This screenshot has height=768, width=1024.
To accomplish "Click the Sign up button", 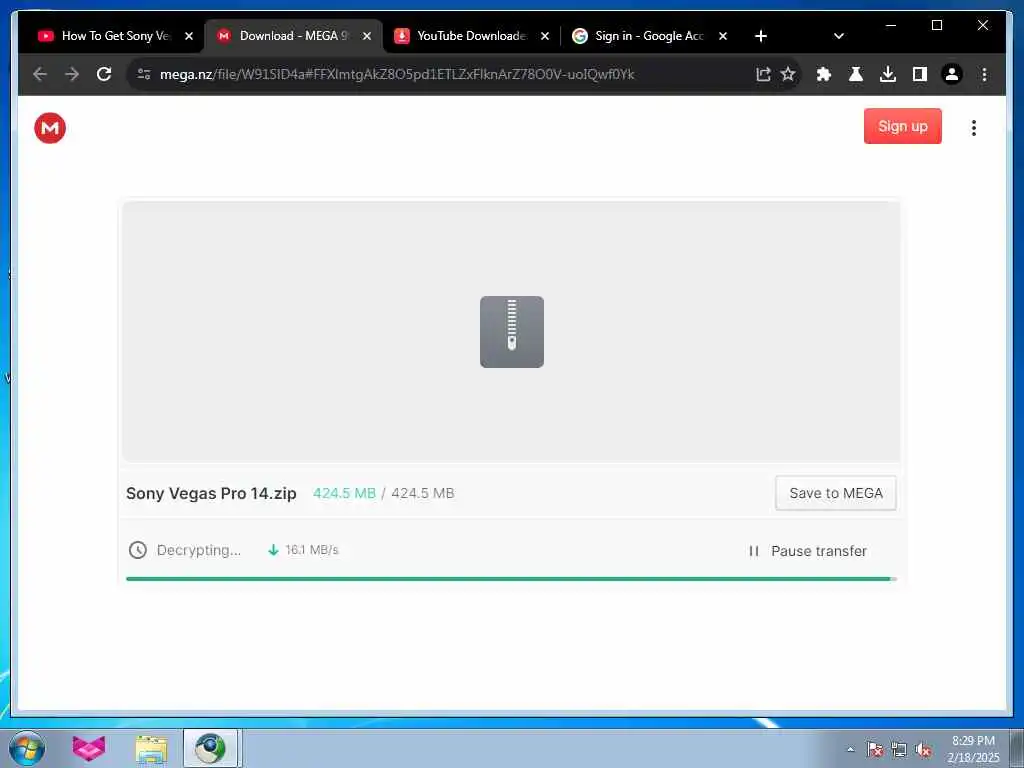I will point(903,126).
